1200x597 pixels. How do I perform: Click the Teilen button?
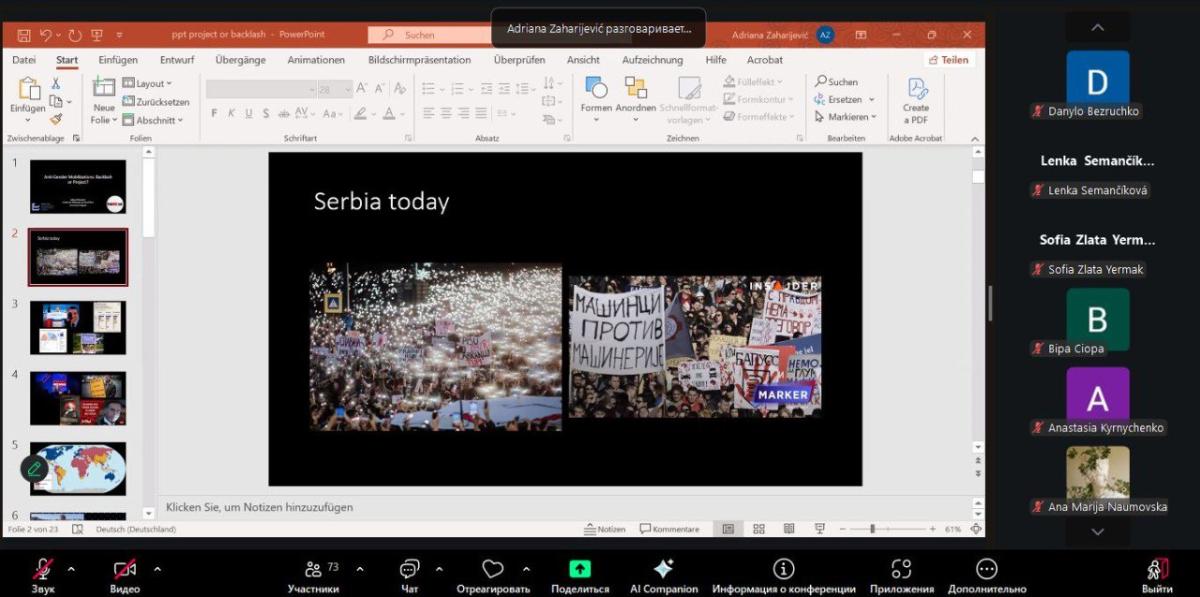click(948, 60)
